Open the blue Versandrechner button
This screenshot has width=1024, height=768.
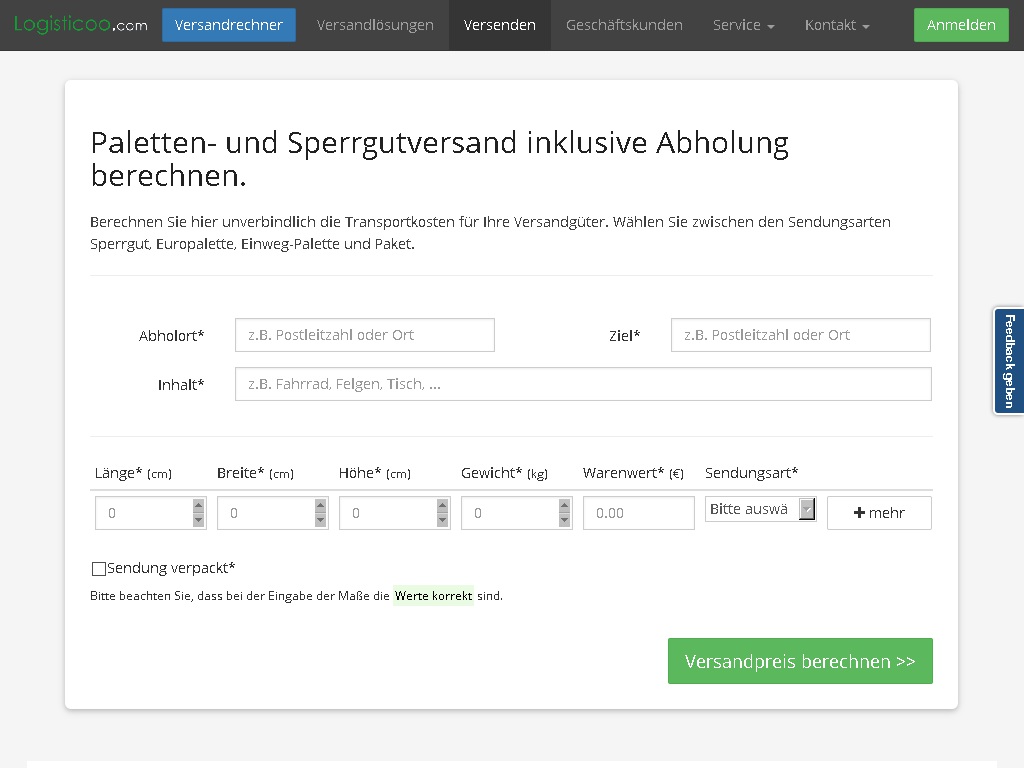point(228,25)
